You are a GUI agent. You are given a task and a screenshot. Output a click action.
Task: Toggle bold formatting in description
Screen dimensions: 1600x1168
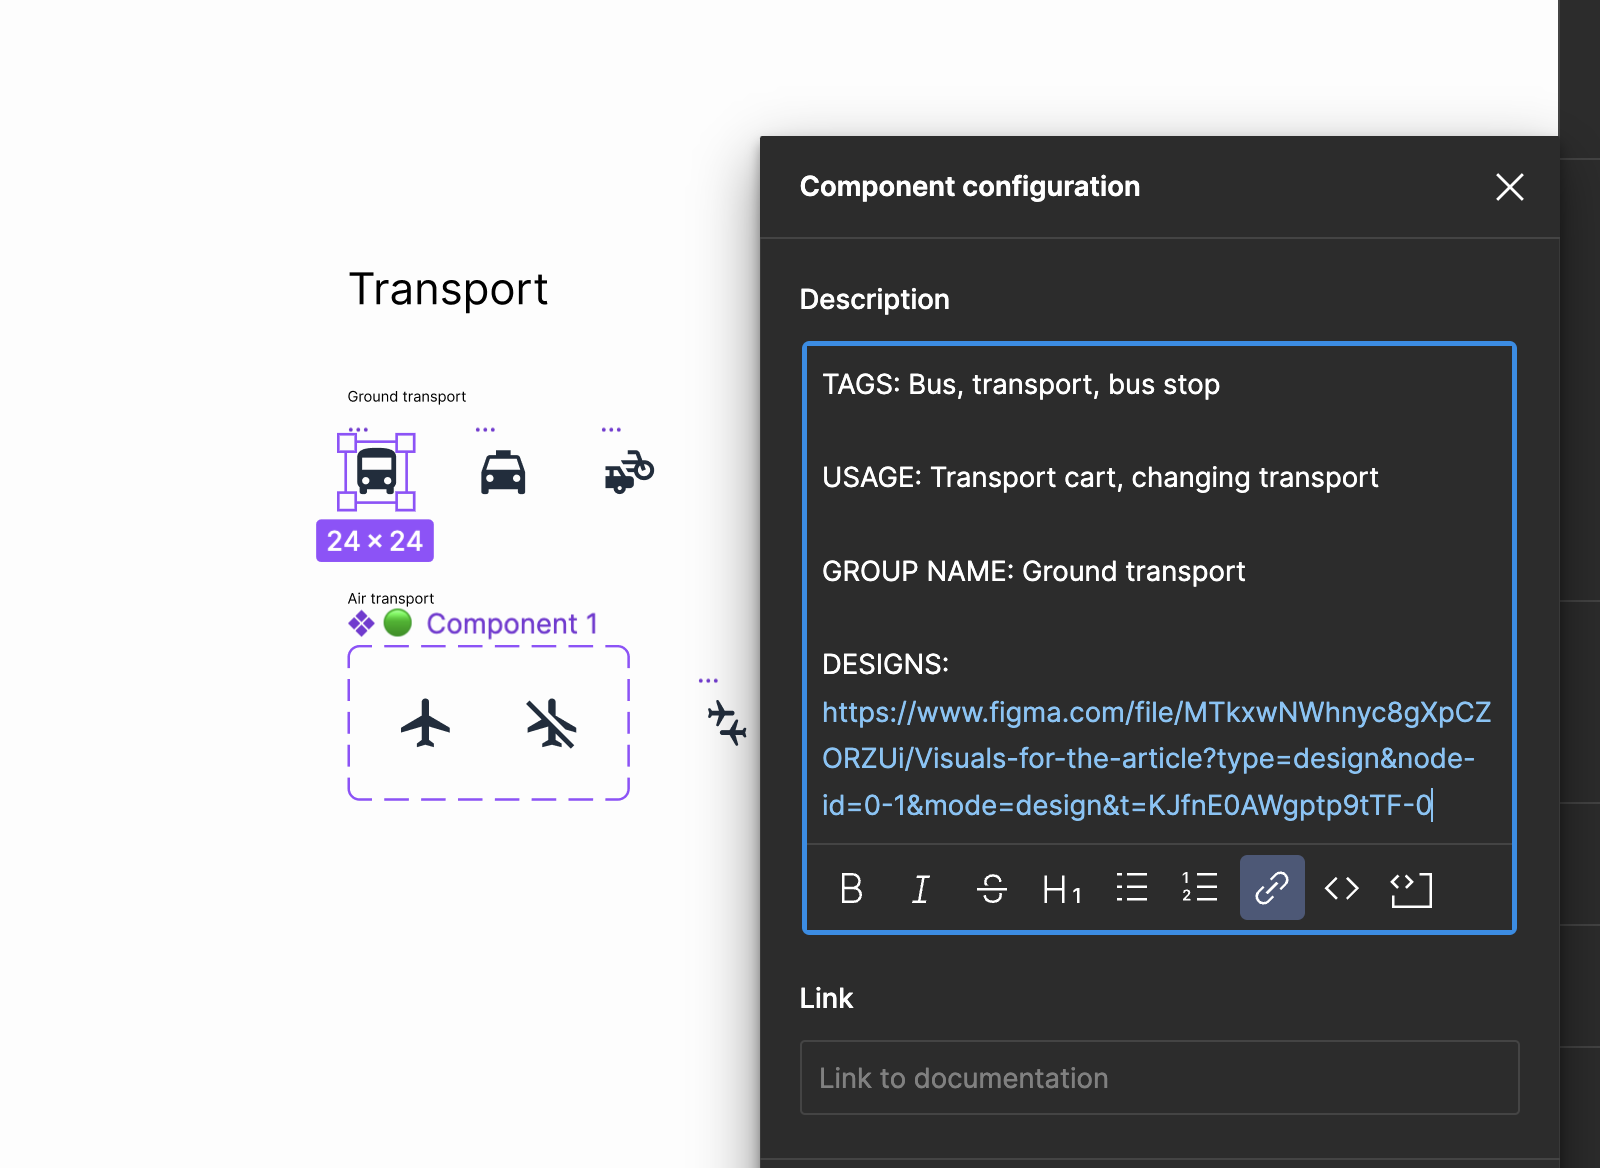851,888
